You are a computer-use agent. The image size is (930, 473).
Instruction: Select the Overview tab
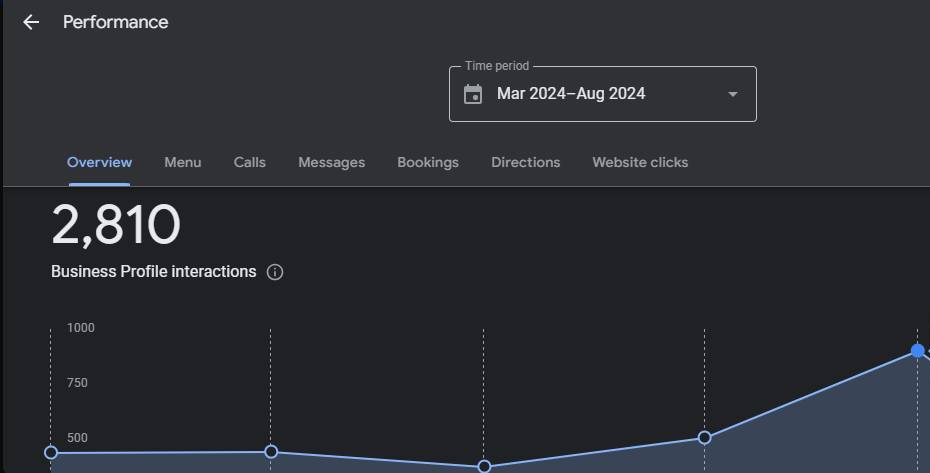pos(99,162)
